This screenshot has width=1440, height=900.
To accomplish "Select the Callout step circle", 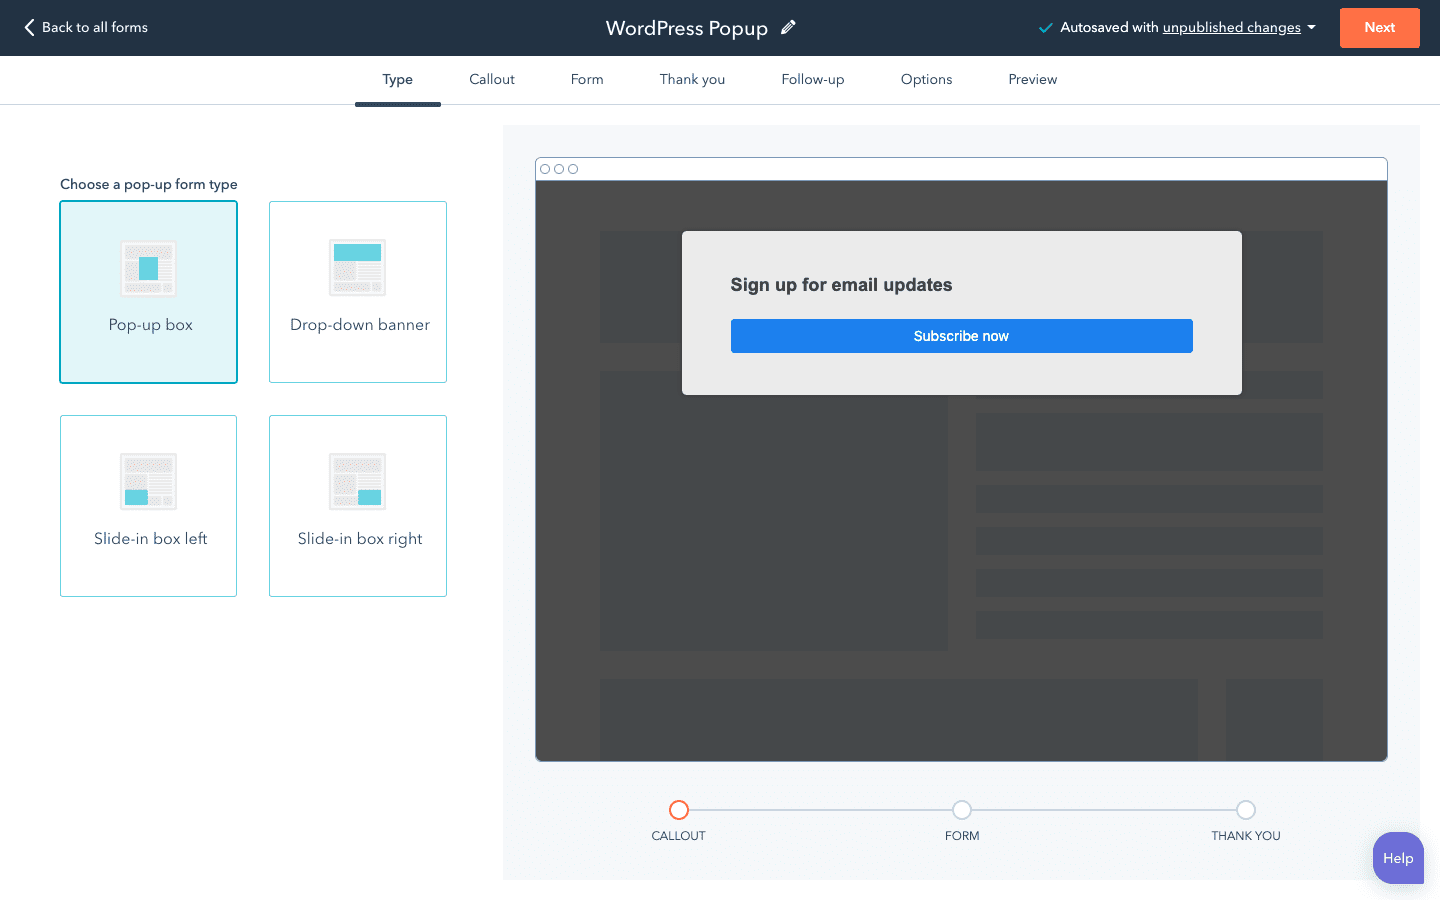I will pos(679,810).
